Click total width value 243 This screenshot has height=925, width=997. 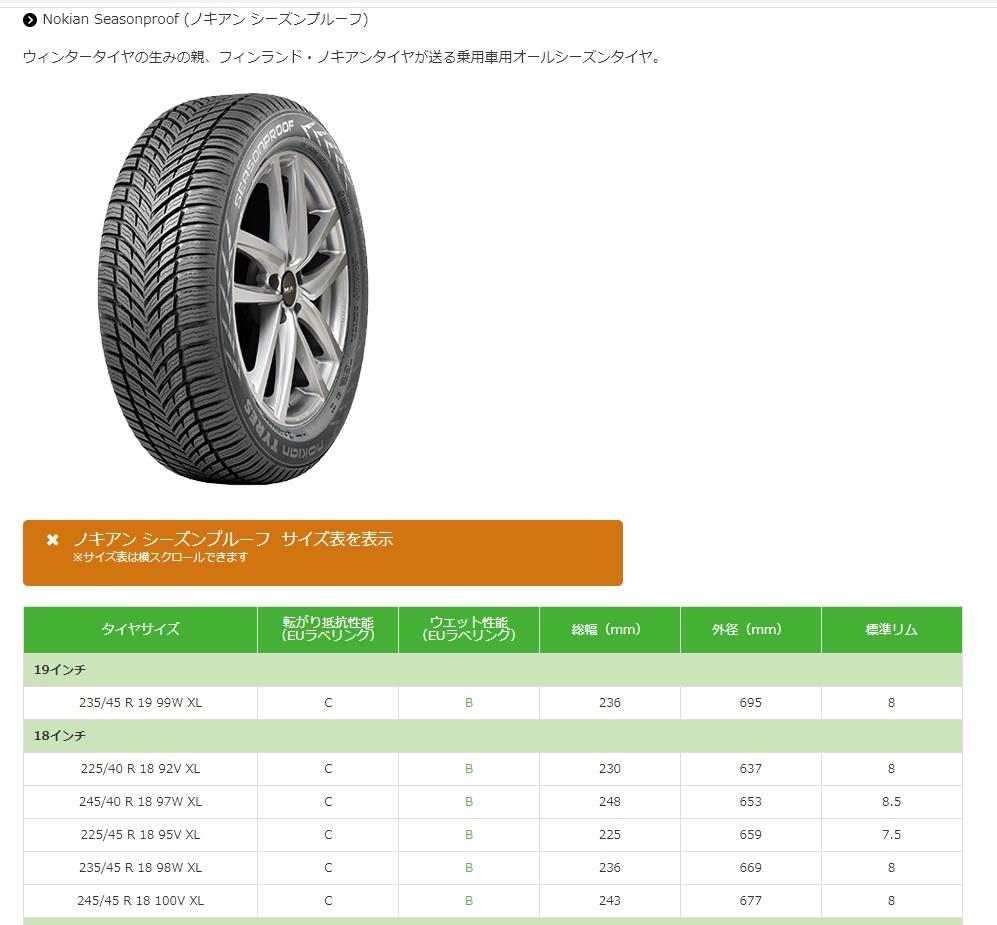point(610,901)
